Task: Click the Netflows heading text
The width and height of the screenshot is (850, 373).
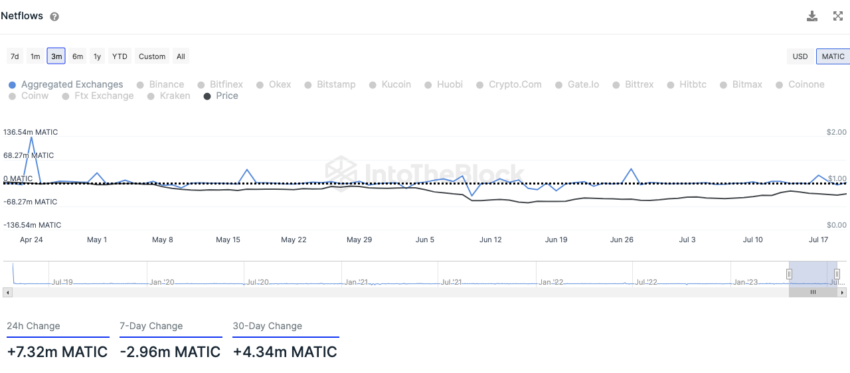Action: point(23,16)
